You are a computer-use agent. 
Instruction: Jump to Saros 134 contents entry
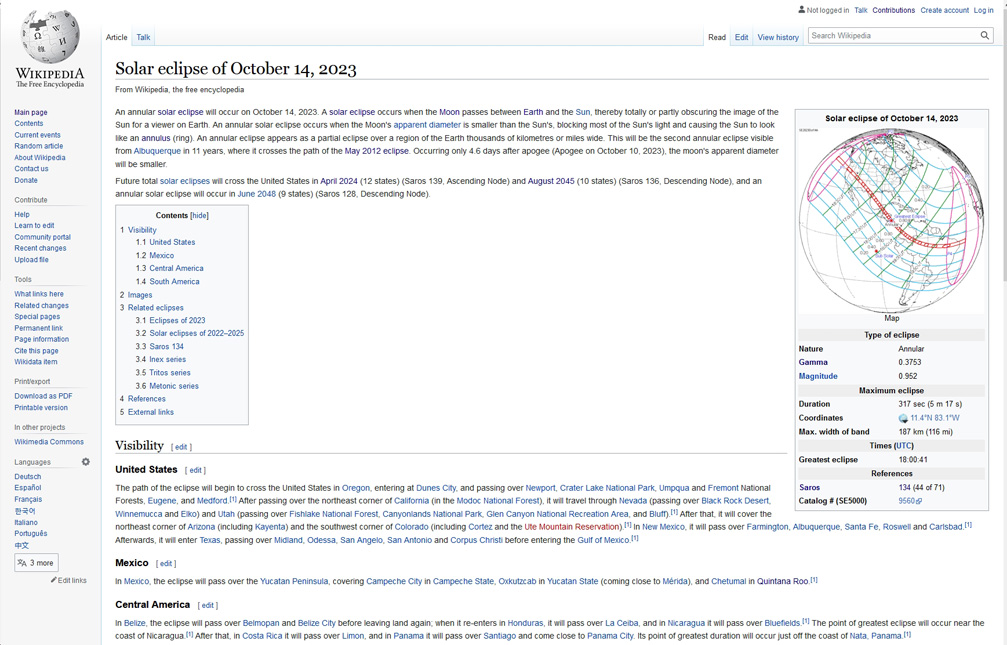(x=166, y=346)
